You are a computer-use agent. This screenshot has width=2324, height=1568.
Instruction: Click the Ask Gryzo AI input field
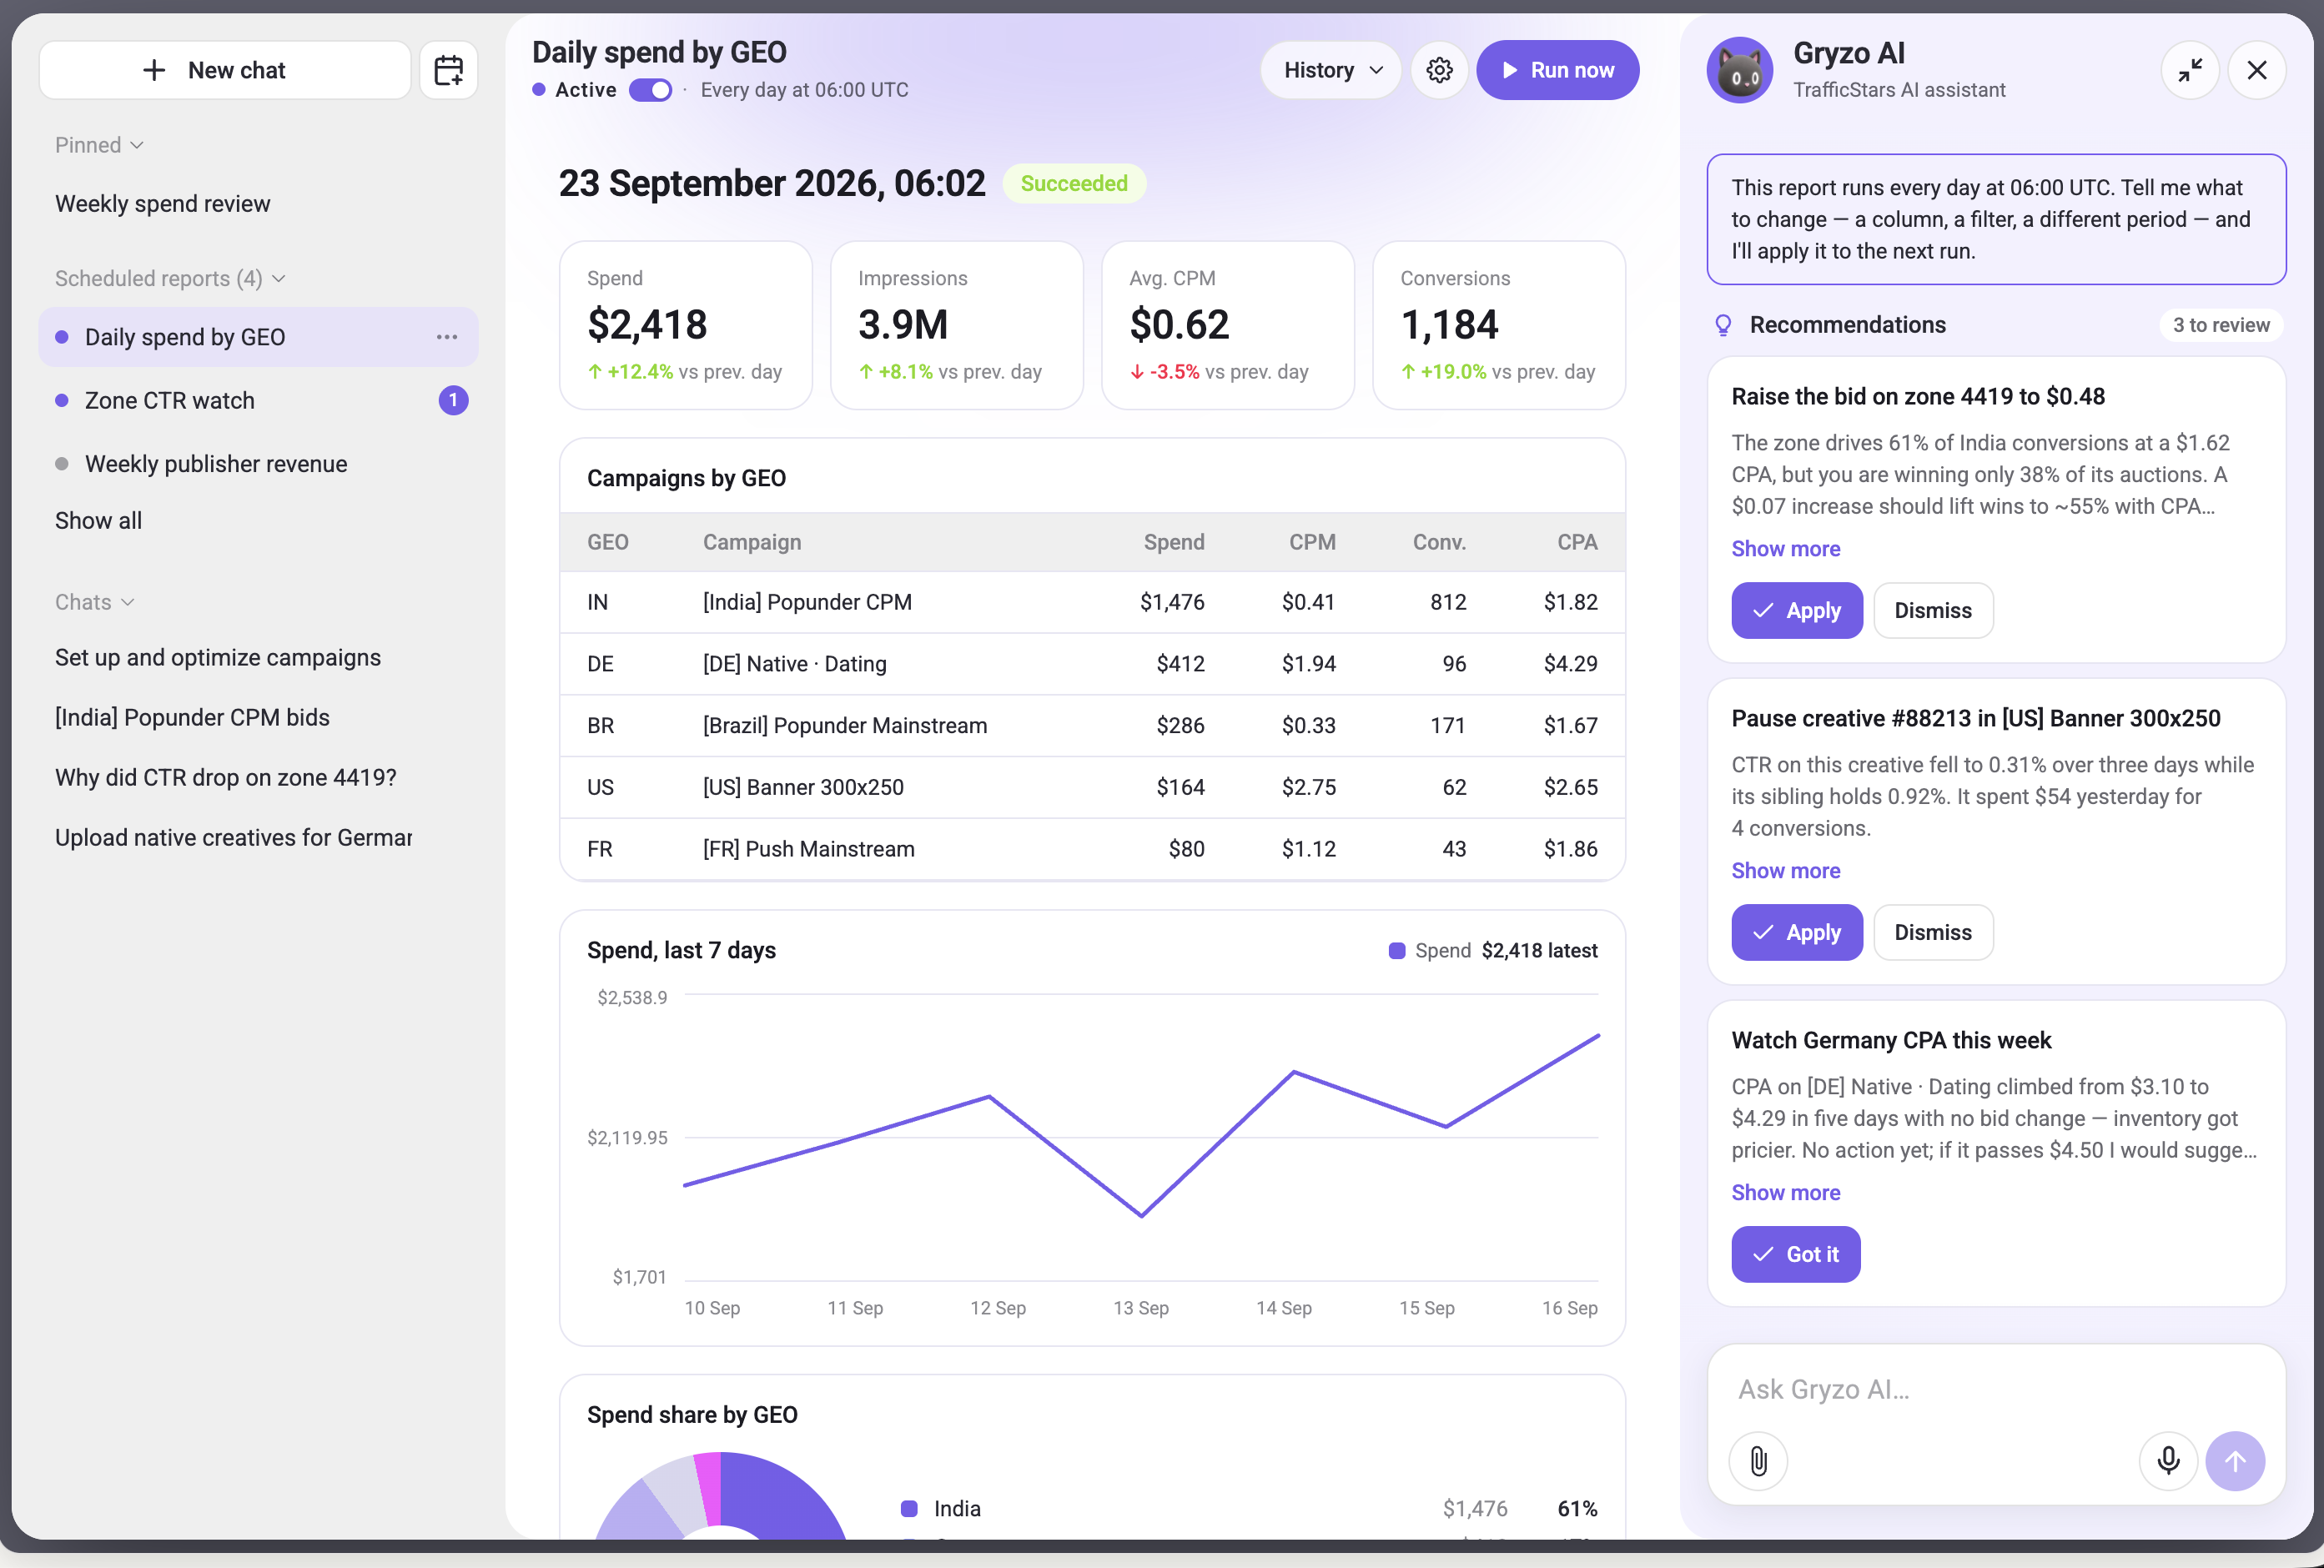pyautogui.click(x=1995, y=1389)
